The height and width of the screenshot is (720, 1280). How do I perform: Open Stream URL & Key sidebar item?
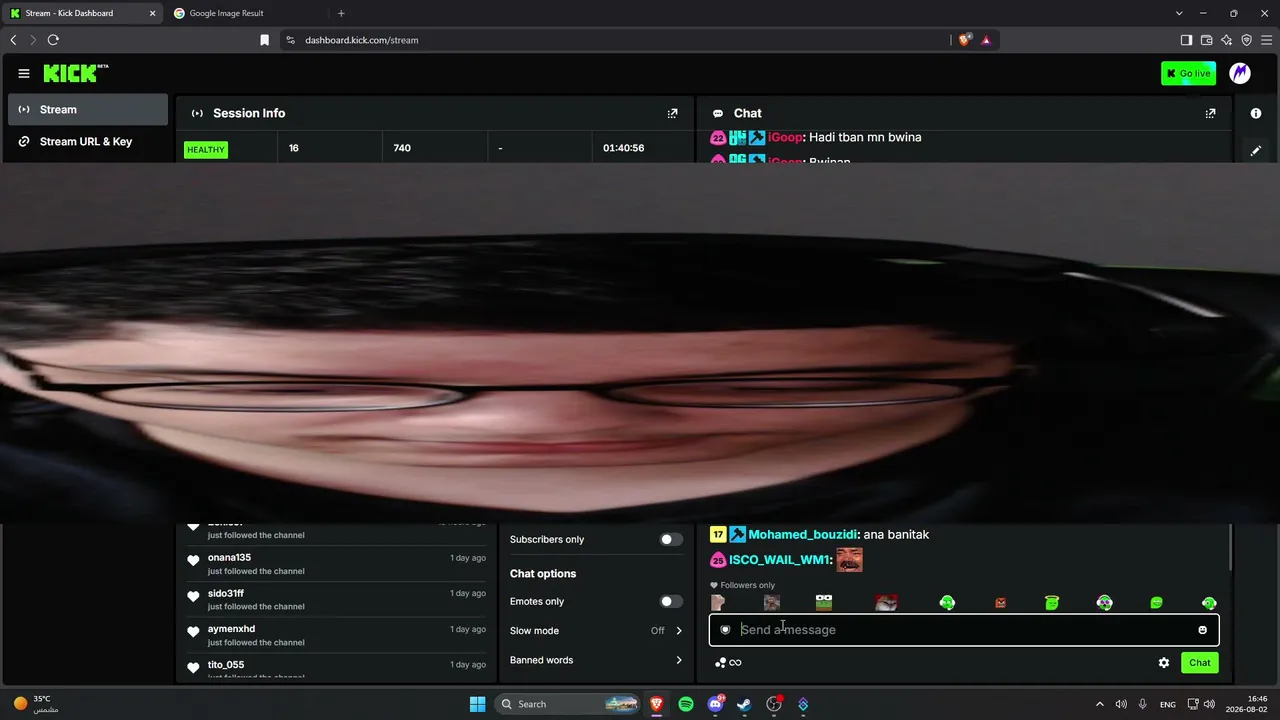88,142
